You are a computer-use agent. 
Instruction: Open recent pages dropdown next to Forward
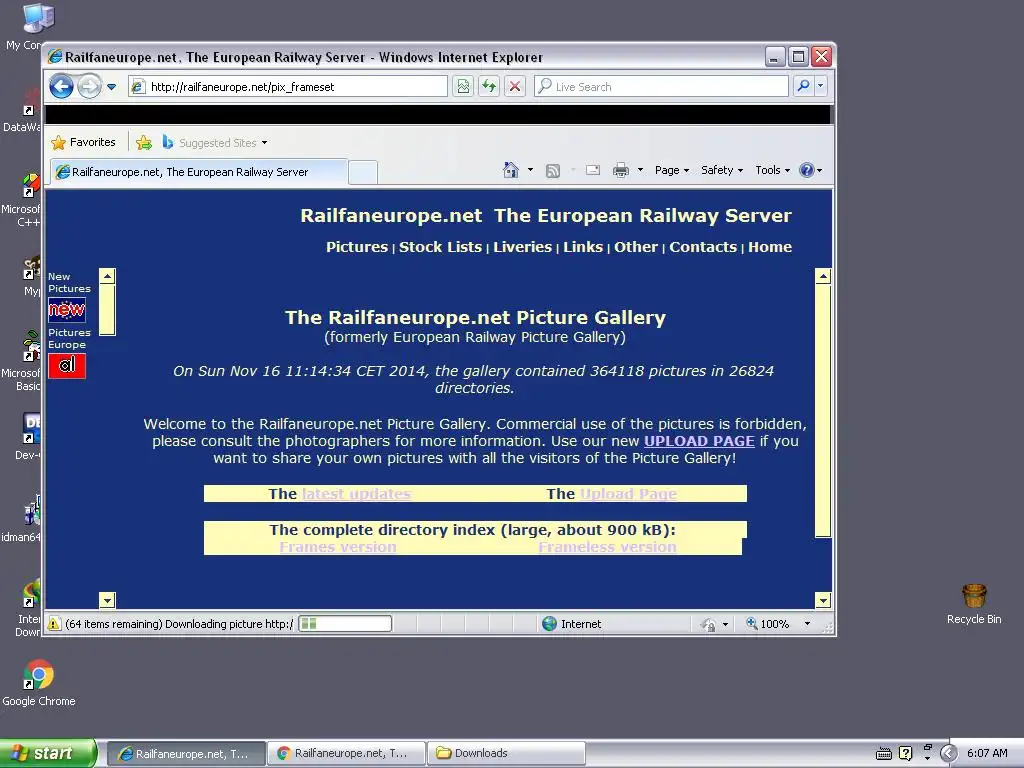112,87
